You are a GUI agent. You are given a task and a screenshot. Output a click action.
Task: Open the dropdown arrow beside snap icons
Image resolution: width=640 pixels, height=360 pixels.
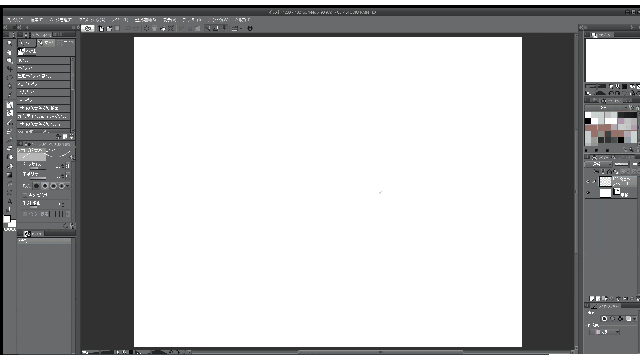[241, 28]
